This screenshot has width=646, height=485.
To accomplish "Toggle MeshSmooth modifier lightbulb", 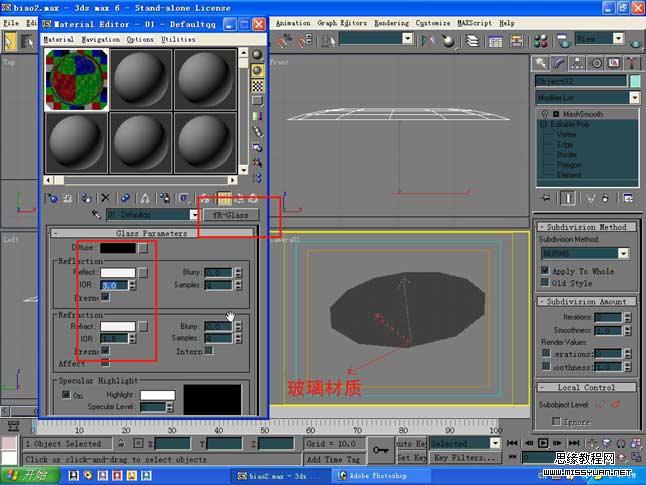I will tap(545, 114).
